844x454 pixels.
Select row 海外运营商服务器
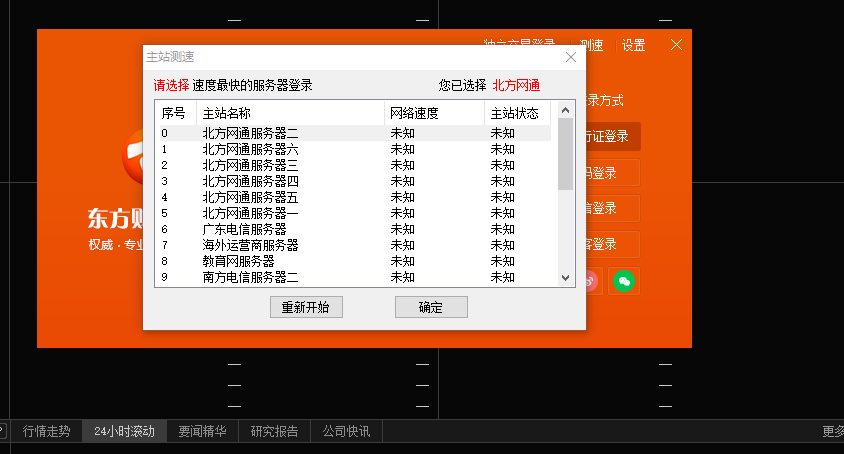(355, 245)
